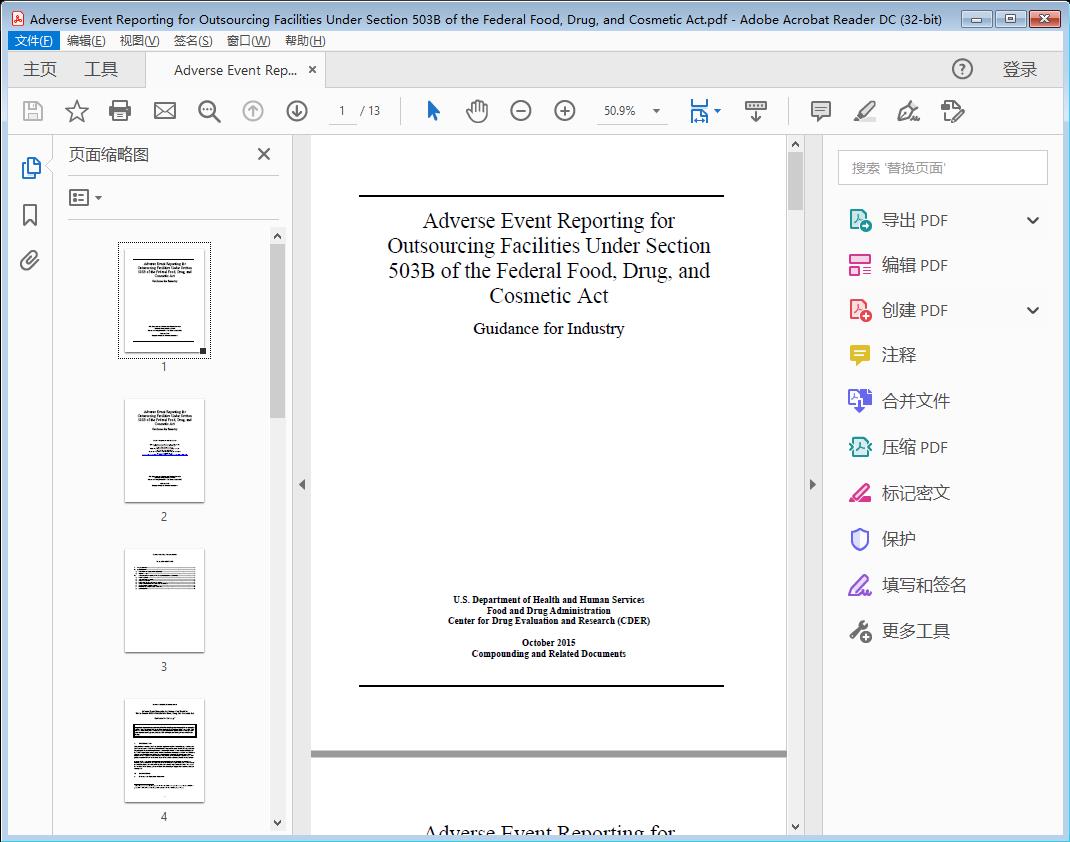Toggle scrolling page display mode
Viewport: 1070px width, 842px height.
[755, 111]
